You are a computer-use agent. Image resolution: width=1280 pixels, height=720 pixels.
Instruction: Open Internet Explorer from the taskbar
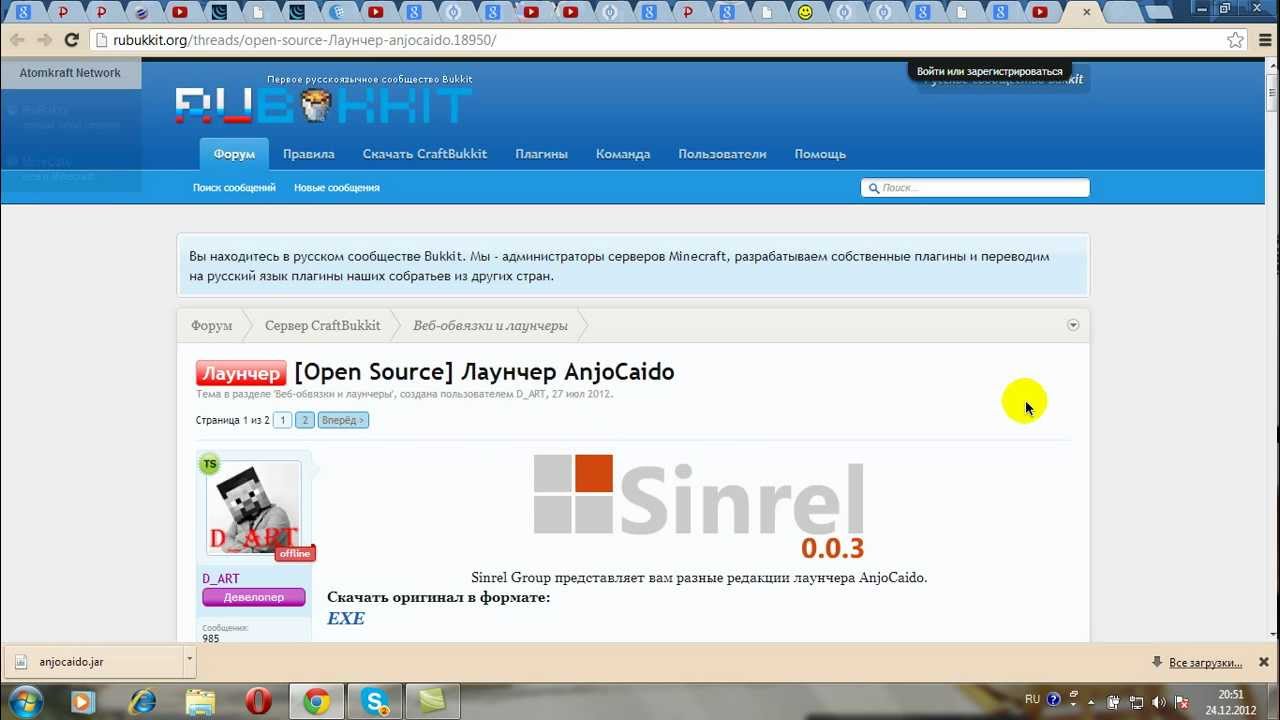tap(142, 702)
